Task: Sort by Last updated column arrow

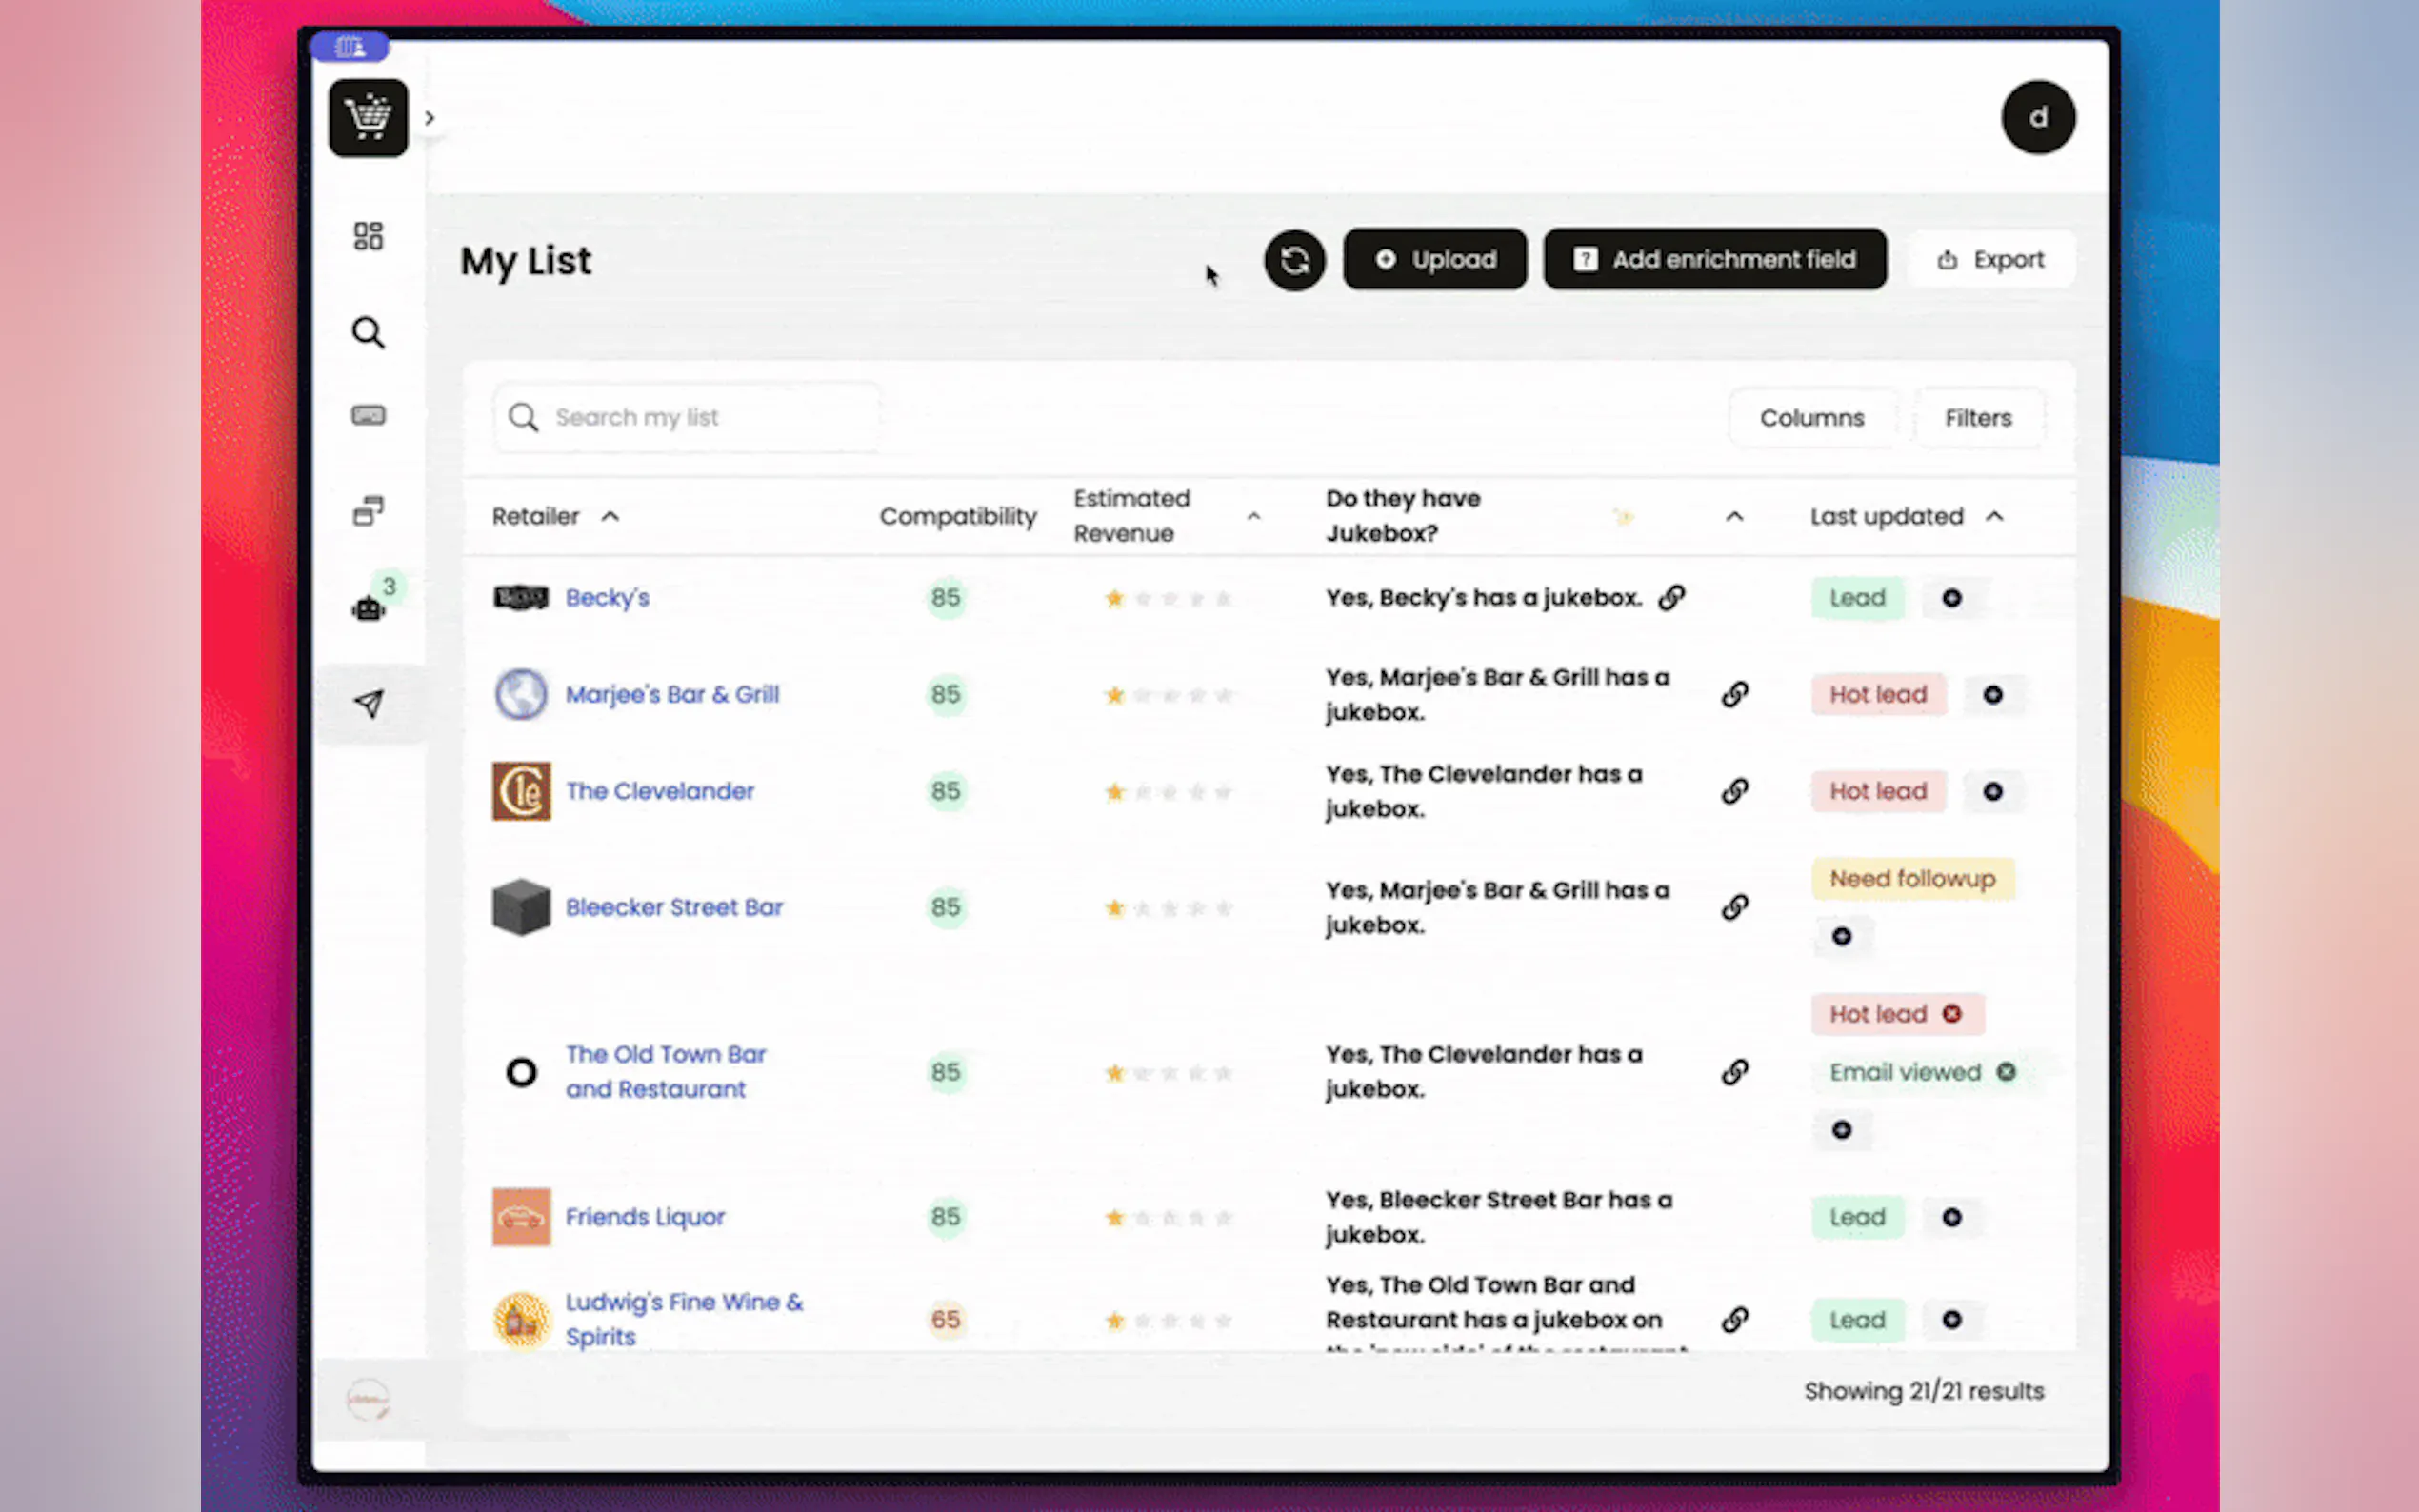Action: [1994, 516]
